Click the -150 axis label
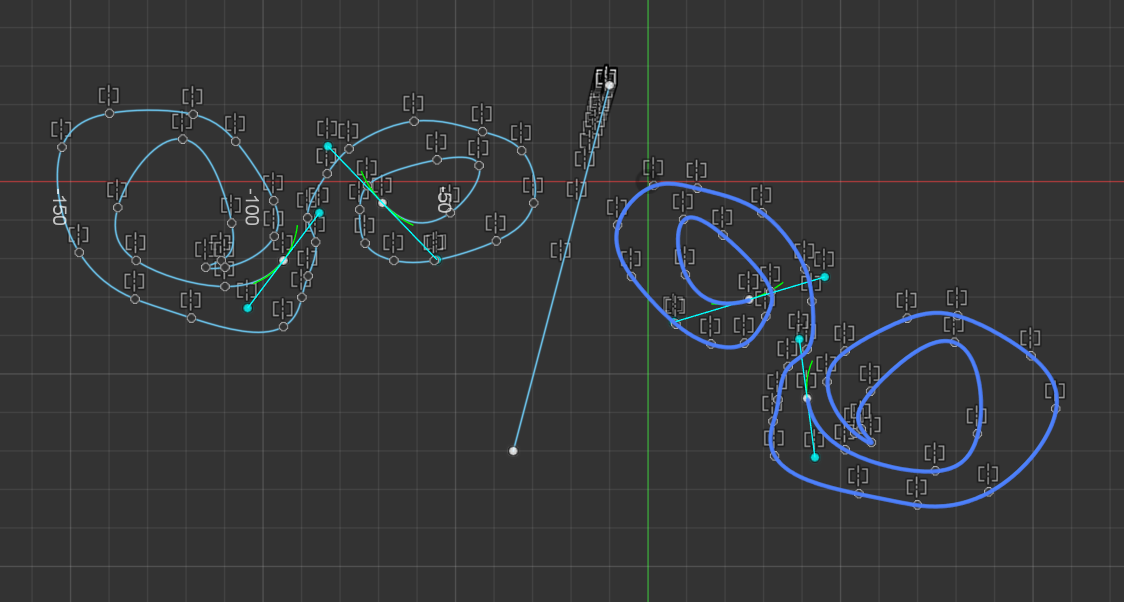Image resolution: width=1124 pixels, height=602 pixels. (57, 210)
